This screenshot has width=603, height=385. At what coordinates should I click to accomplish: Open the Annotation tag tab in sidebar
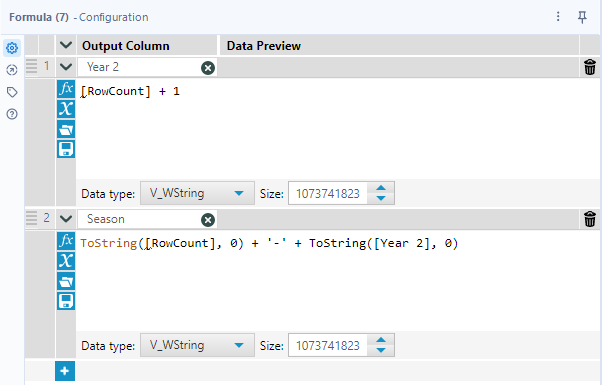tap(12, 92)
